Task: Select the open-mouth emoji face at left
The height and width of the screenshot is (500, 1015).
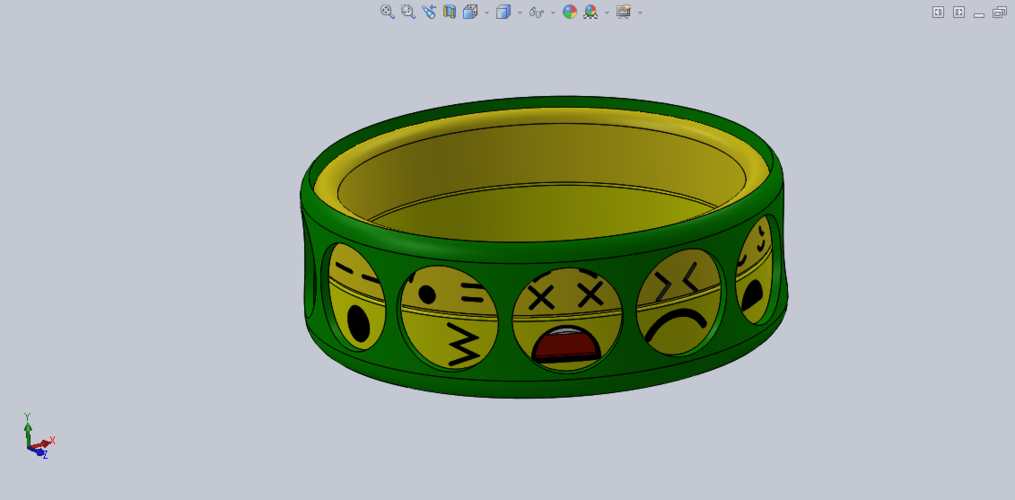Action: pos(357,297)
